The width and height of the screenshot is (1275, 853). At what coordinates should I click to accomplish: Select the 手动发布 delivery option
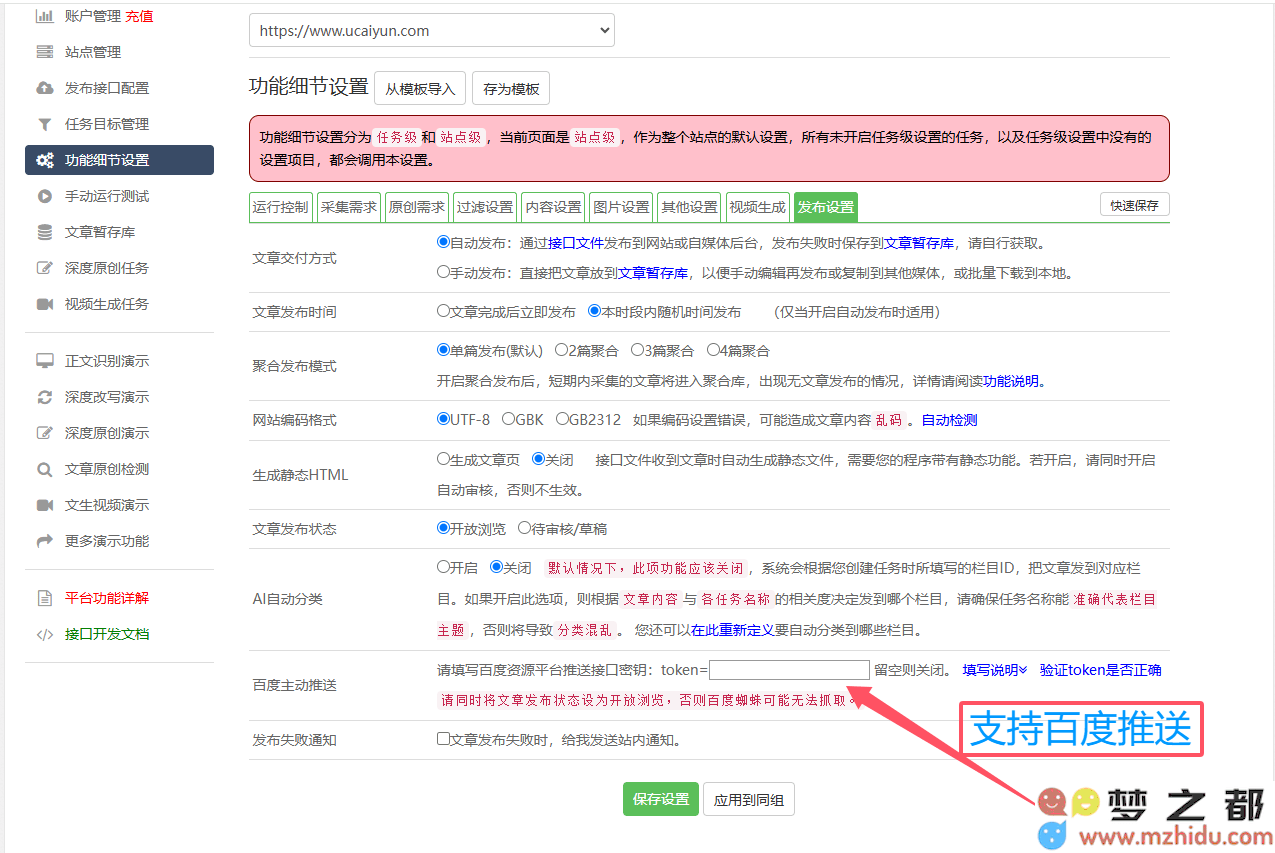point(443,272)
